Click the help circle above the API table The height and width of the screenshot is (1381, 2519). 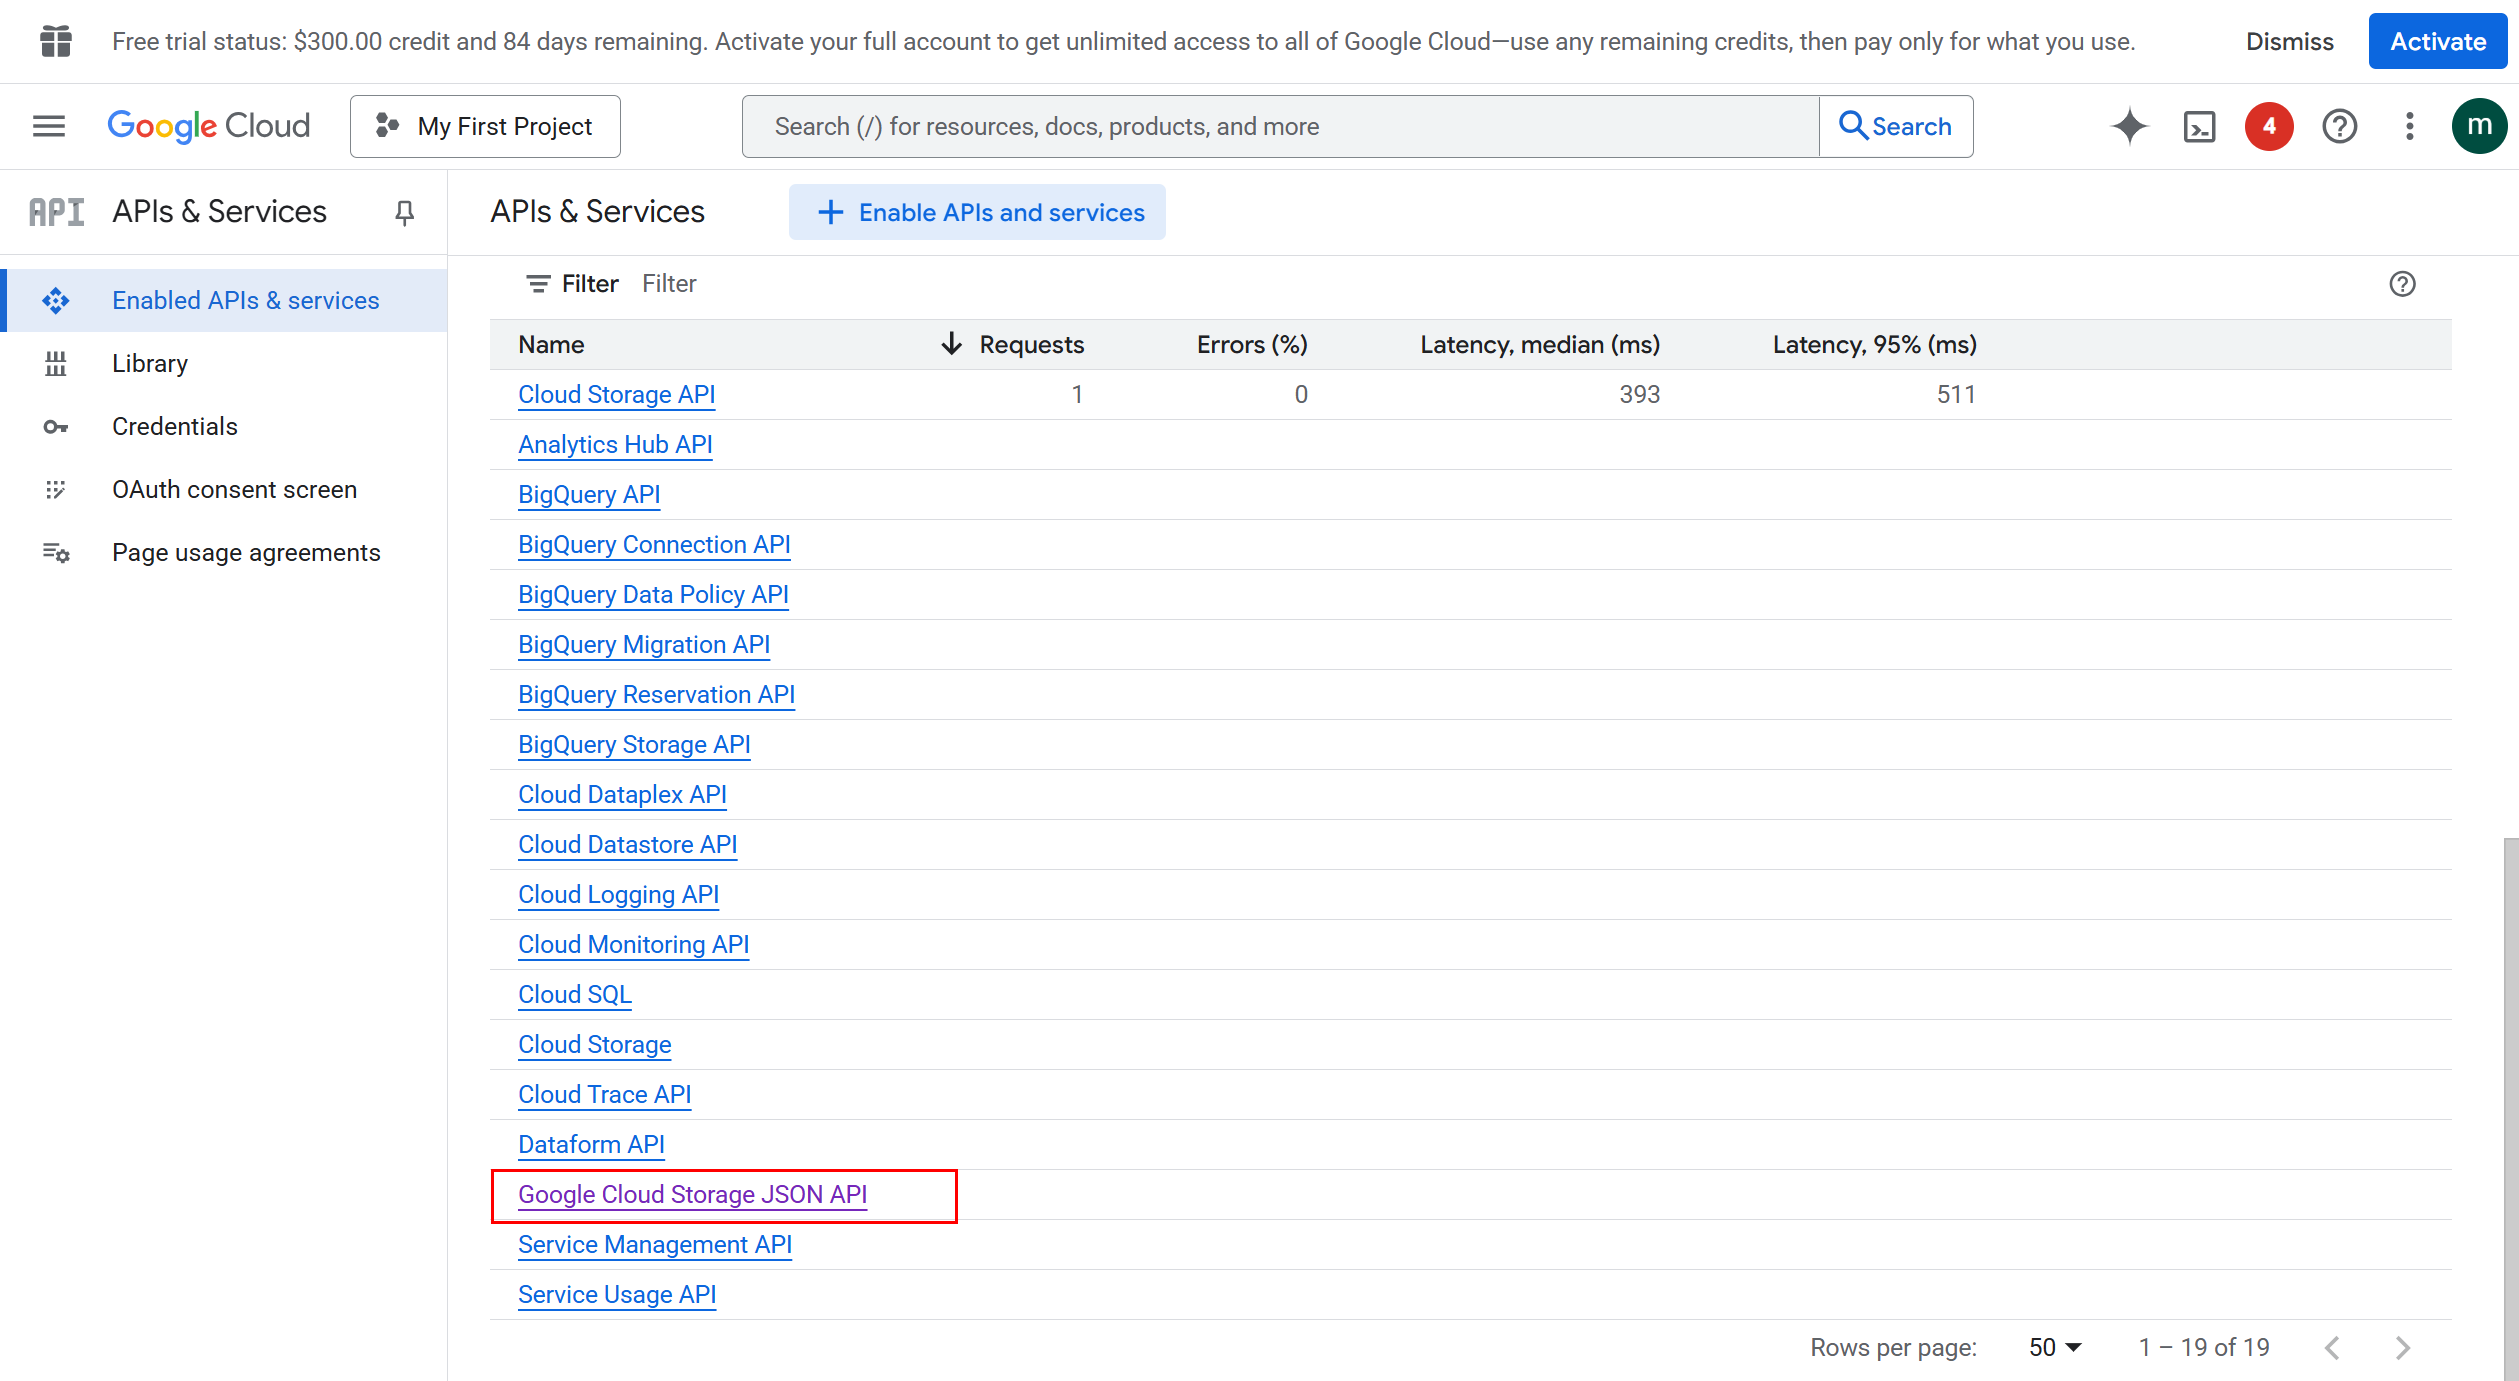tap(2402, 284)
